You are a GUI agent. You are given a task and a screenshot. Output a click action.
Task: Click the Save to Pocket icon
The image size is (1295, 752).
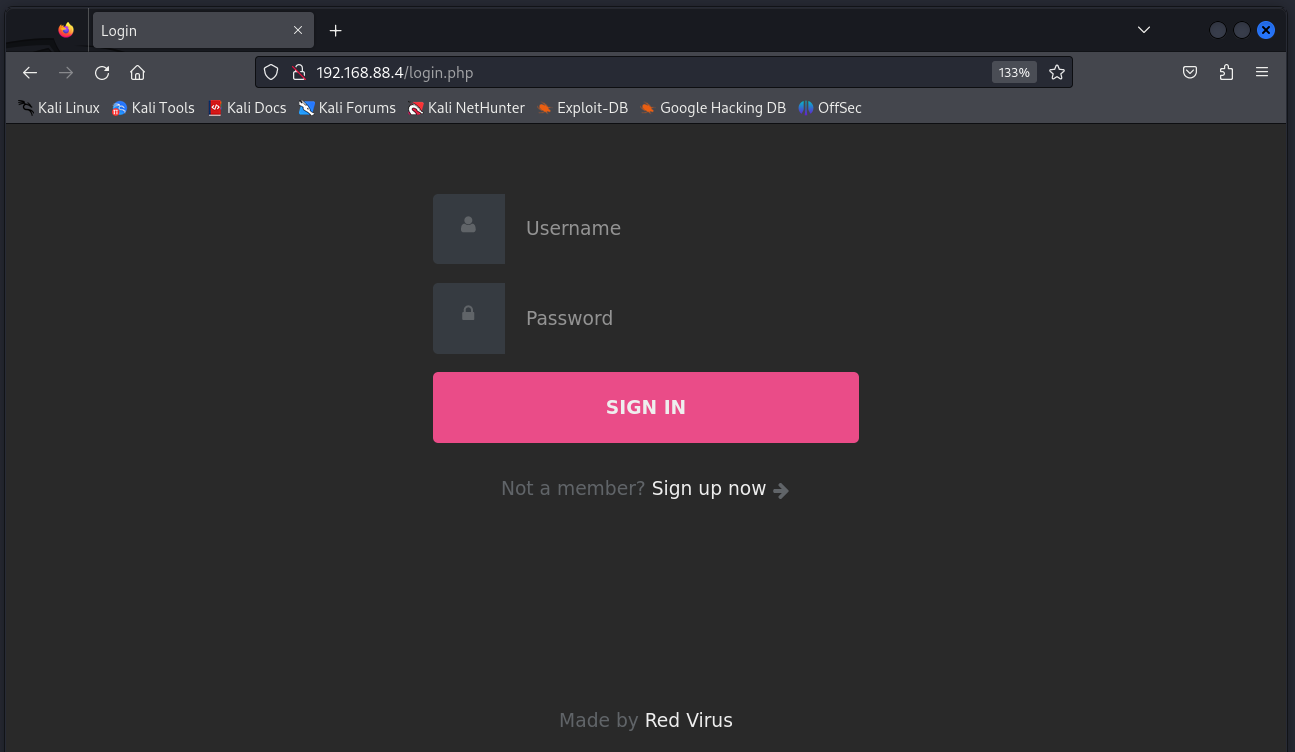[1190, 72]
